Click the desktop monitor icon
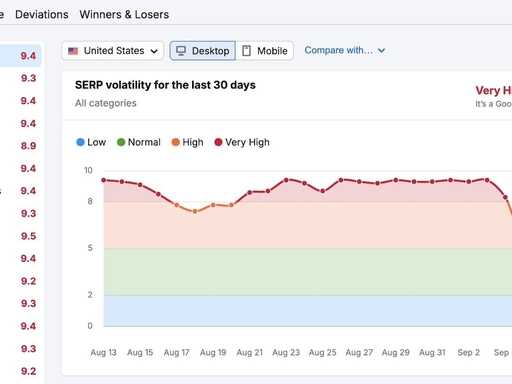The width and height of the screenshot is (512, 384). point(181,51)
